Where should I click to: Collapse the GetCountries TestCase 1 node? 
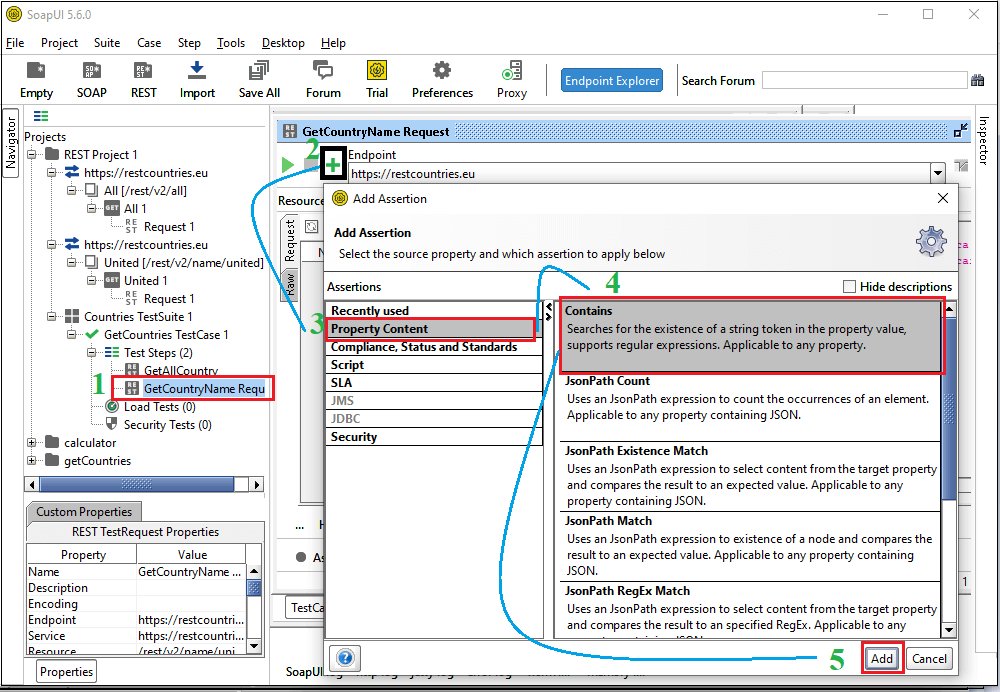pos(72,334)
